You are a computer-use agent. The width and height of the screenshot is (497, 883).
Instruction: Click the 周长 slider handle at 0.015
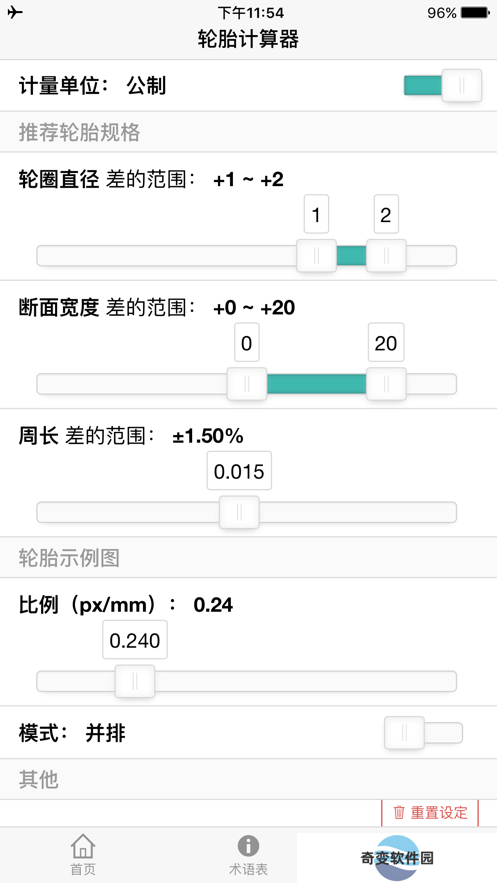239,512
